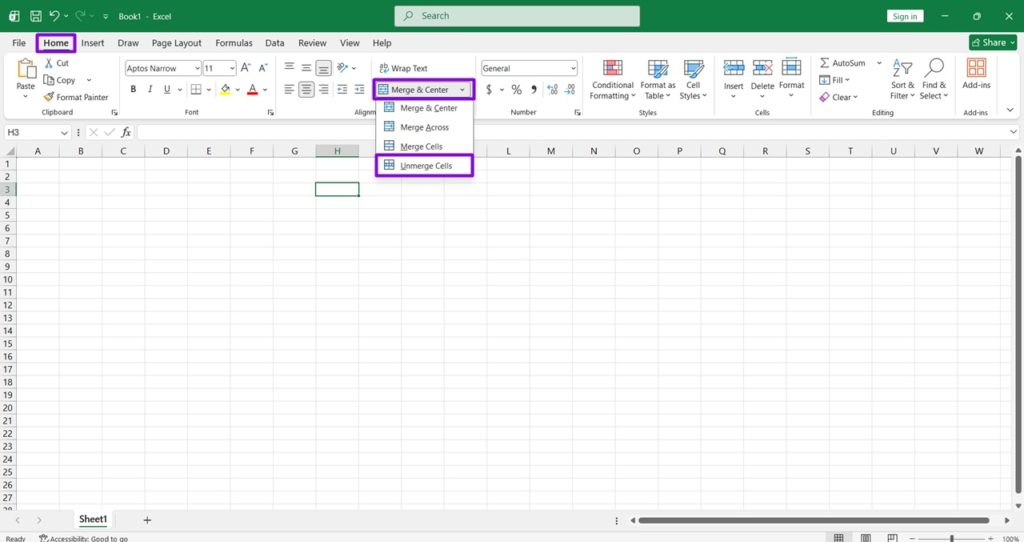
Task: Toggle Bold formatting
Action: (x=133, y=89)
